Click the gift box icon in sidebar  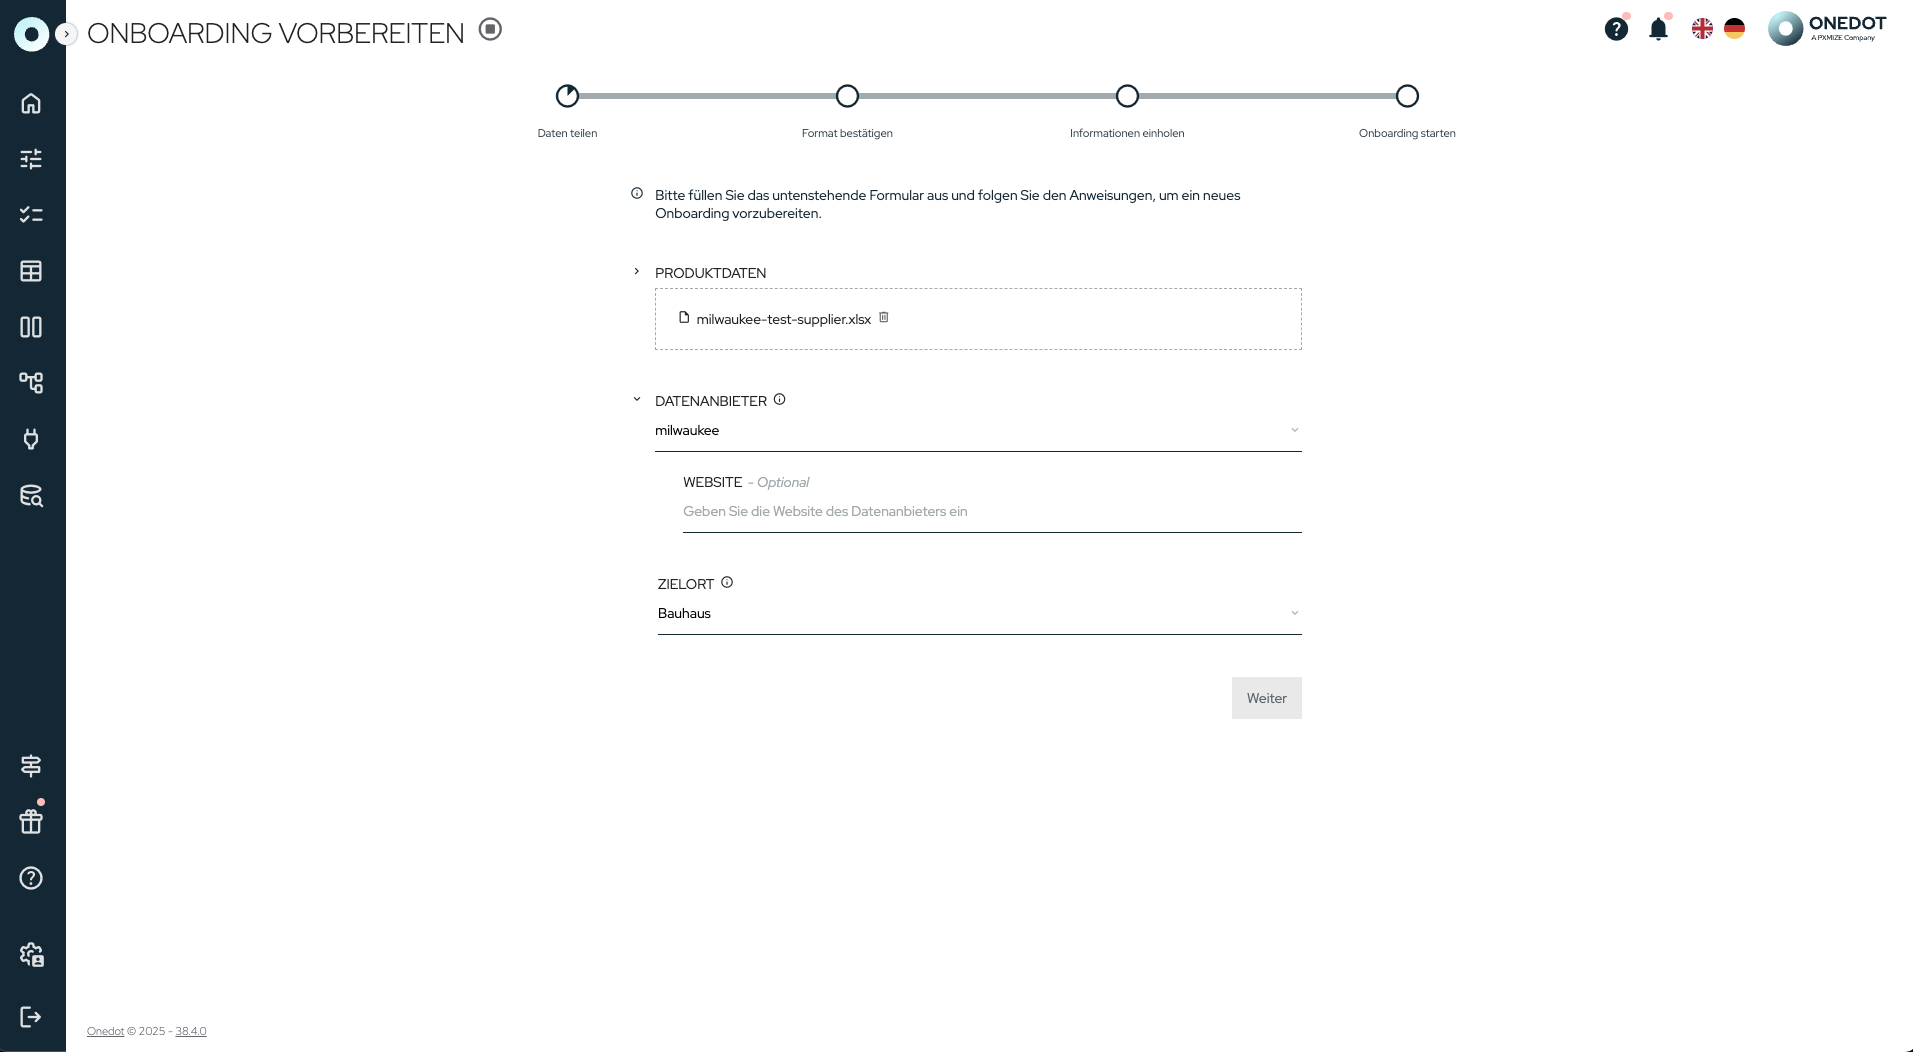(31, 821)
